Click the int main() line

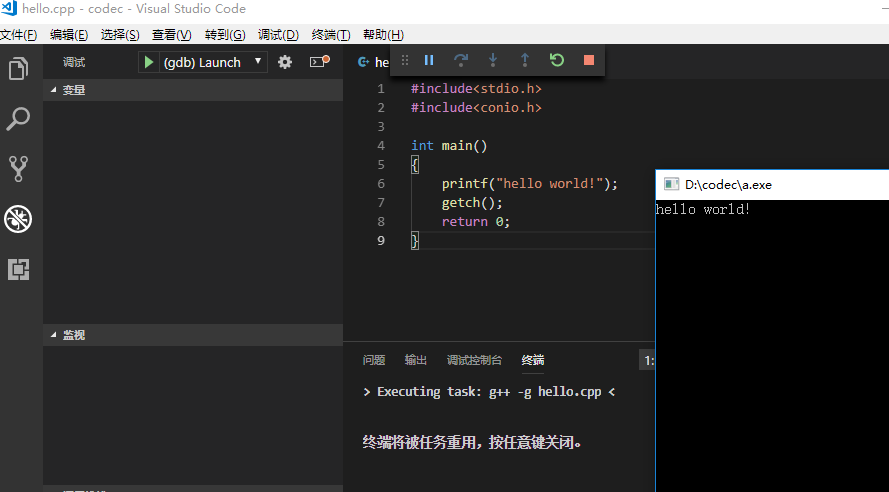click(x=449, y=146)
